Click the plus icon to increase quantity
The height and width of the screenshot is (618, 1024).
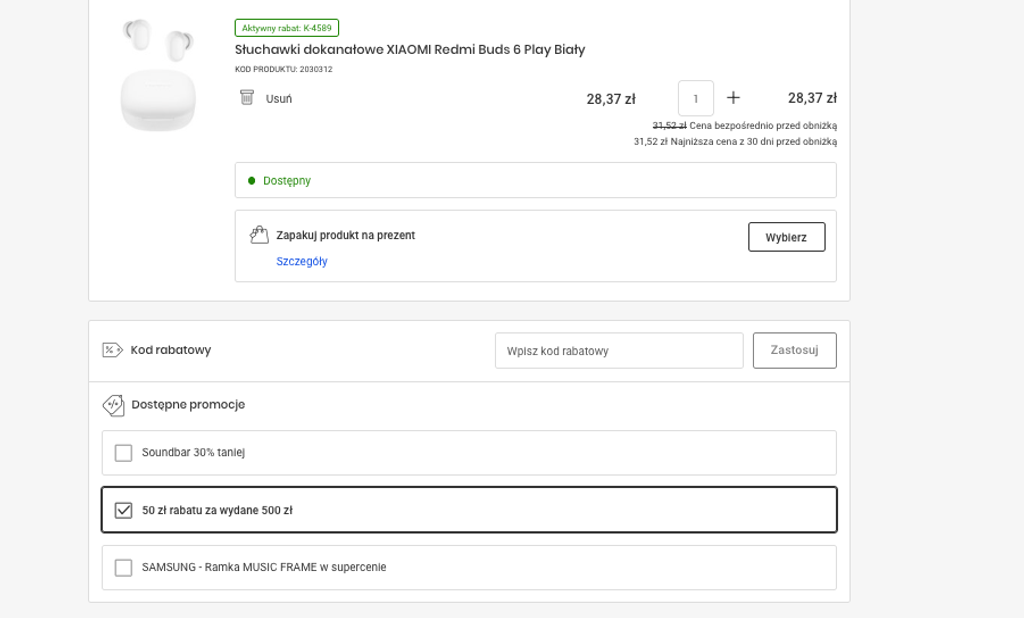click(733, 97)
